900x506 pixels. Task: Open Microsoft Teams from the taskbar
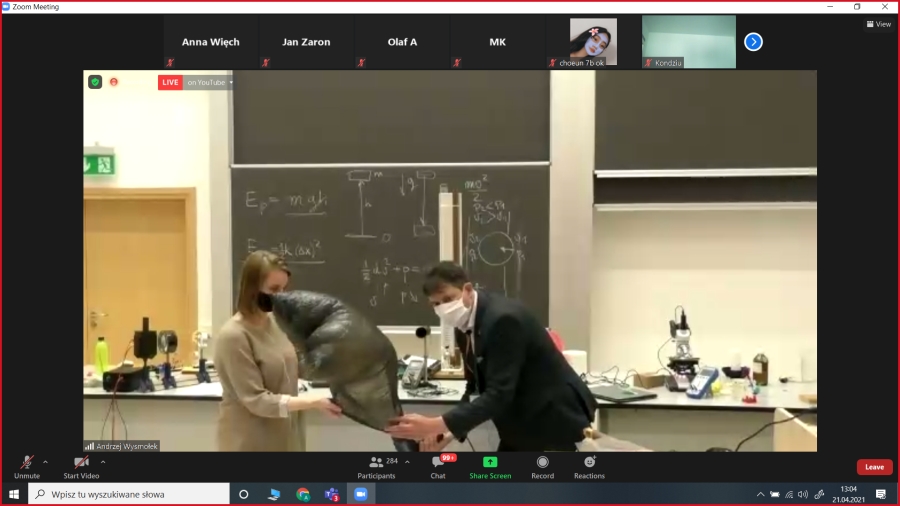(x=331, y=494)
